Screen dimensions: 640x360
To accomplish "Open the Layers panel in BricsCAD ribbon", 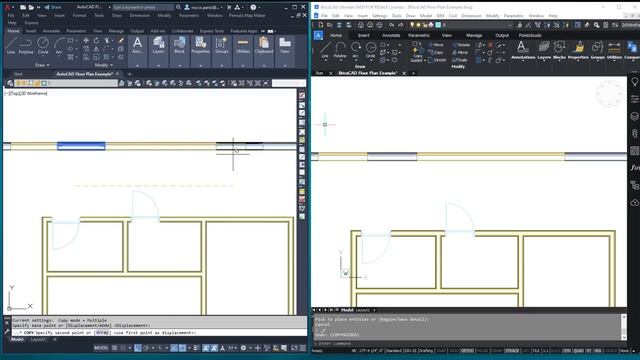I will point(544,50).
